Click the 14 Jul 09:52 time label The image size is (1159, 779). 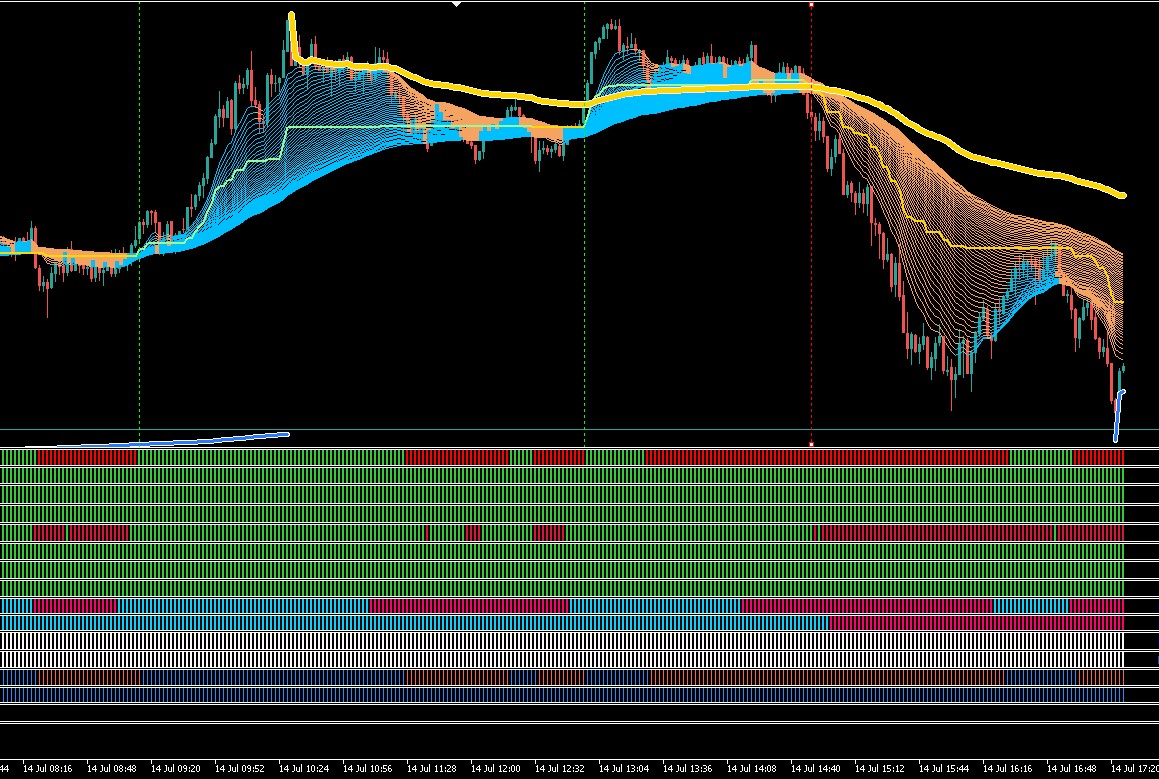[x=239, y=769]
